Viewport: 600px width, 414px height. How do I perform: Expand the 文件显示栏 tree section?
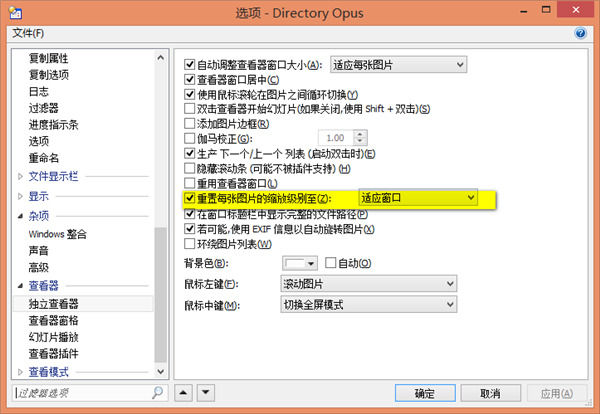click(20, 176)
